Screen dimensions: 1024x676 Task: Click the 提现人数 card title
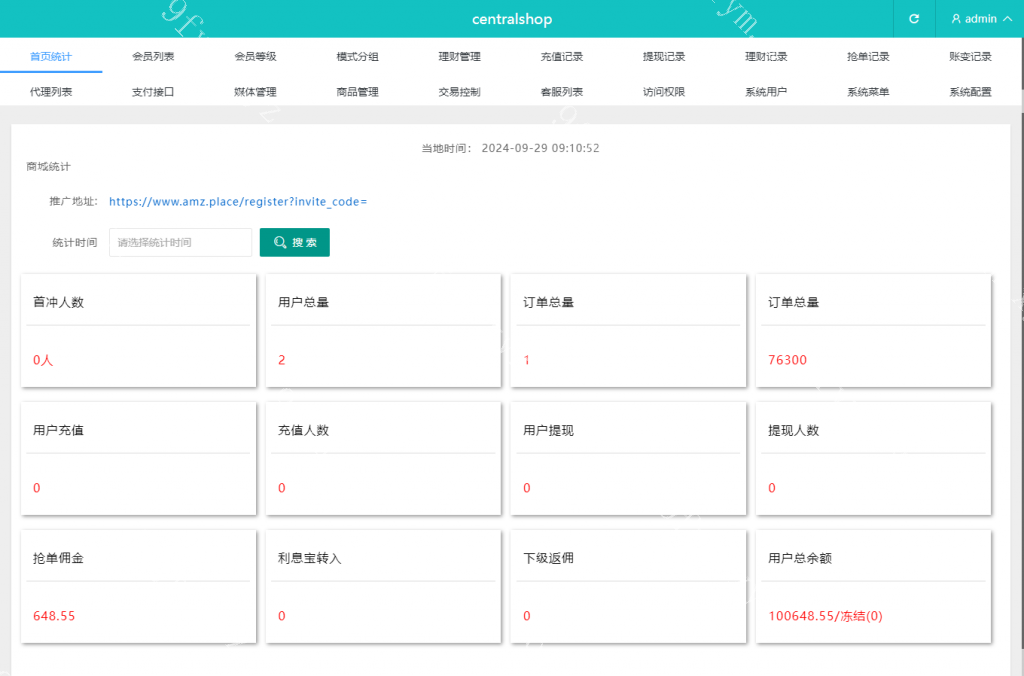(x=793, y=430)
